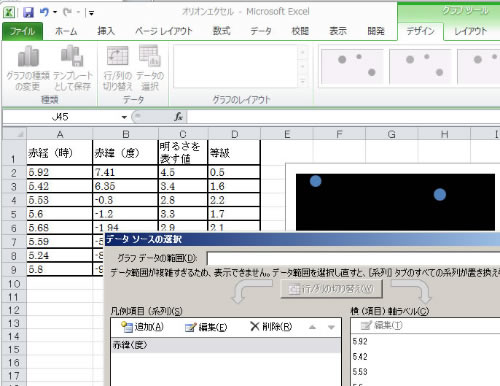Select axis label 5.42 in list
This screenshot has height=386, width=500.
pos(360,356)
